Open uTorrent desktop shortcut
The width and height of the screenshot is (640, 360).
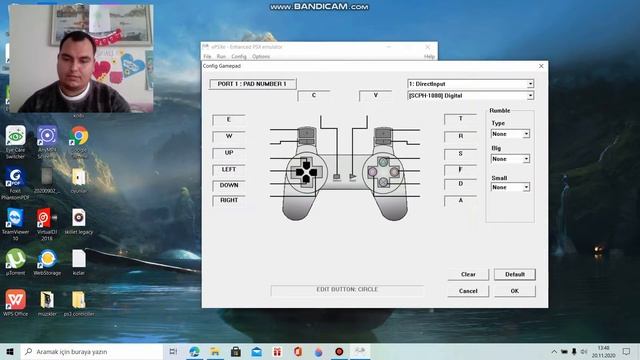click(x=16, y=262)
